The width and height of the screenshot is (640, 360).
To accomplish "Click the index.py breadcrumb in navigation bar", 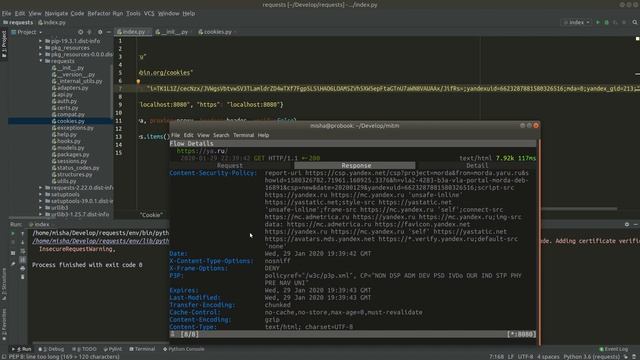I will (52, 22).
